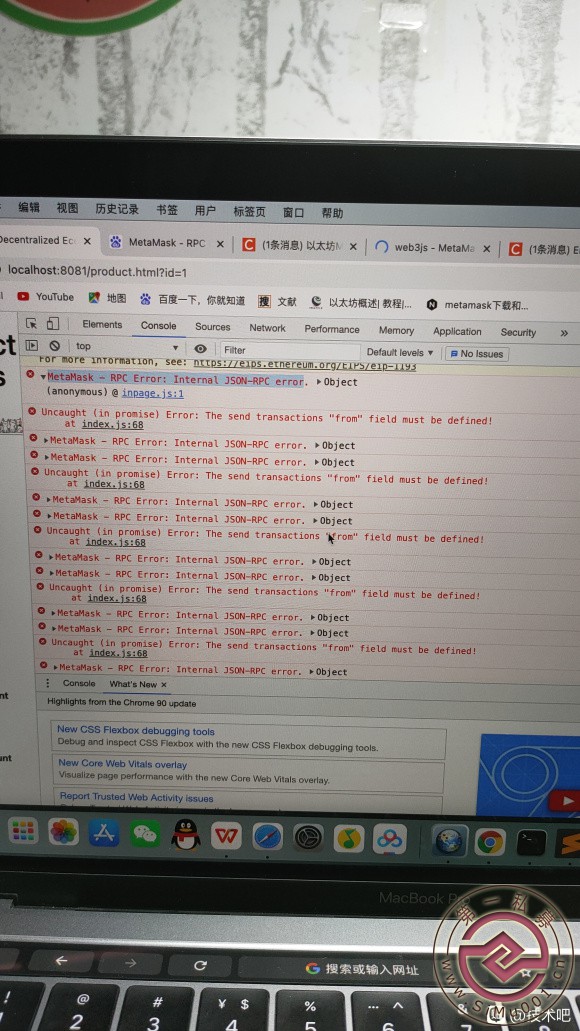This screenshot has height=1031, width=580.
Task: Open the Security panel in DevTools
Action: tap(518, 333)
